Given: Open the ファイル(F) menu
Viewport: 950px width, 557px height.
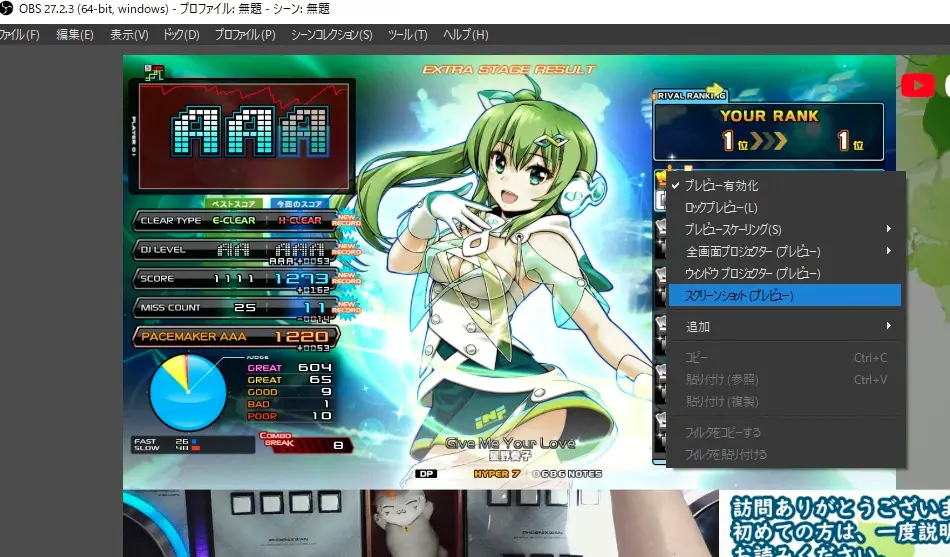Looking at the screenshot, I should [x=20, y=35].
